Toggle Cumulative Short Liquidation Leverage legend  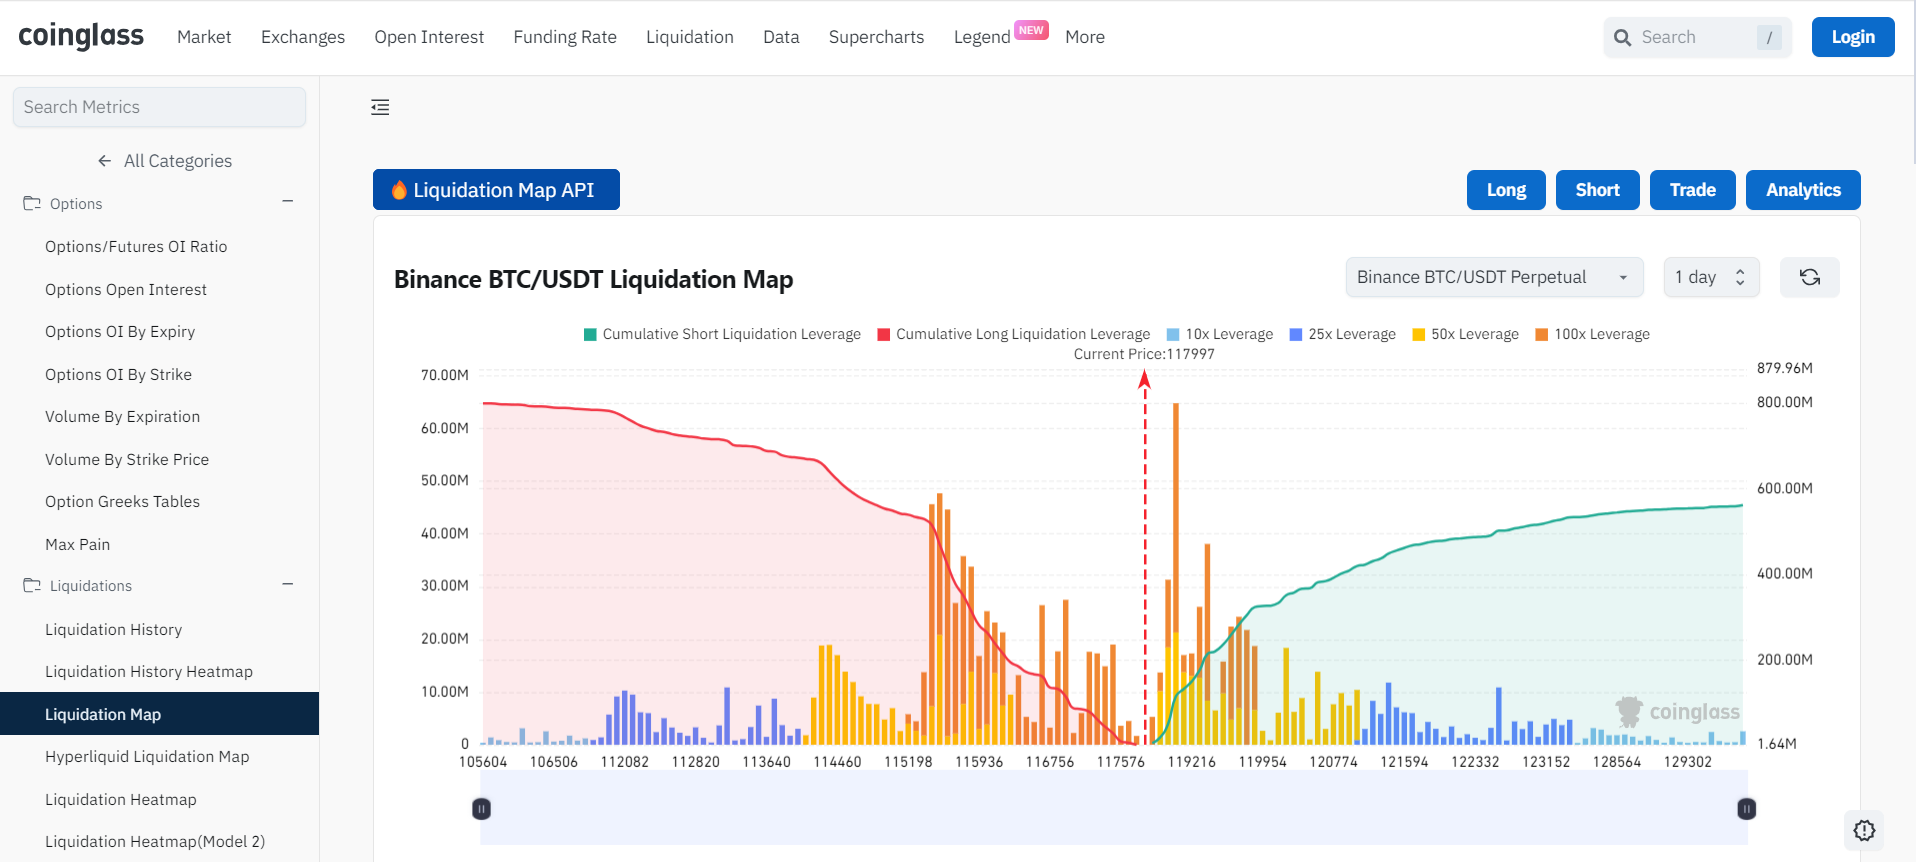click(722, 334)
